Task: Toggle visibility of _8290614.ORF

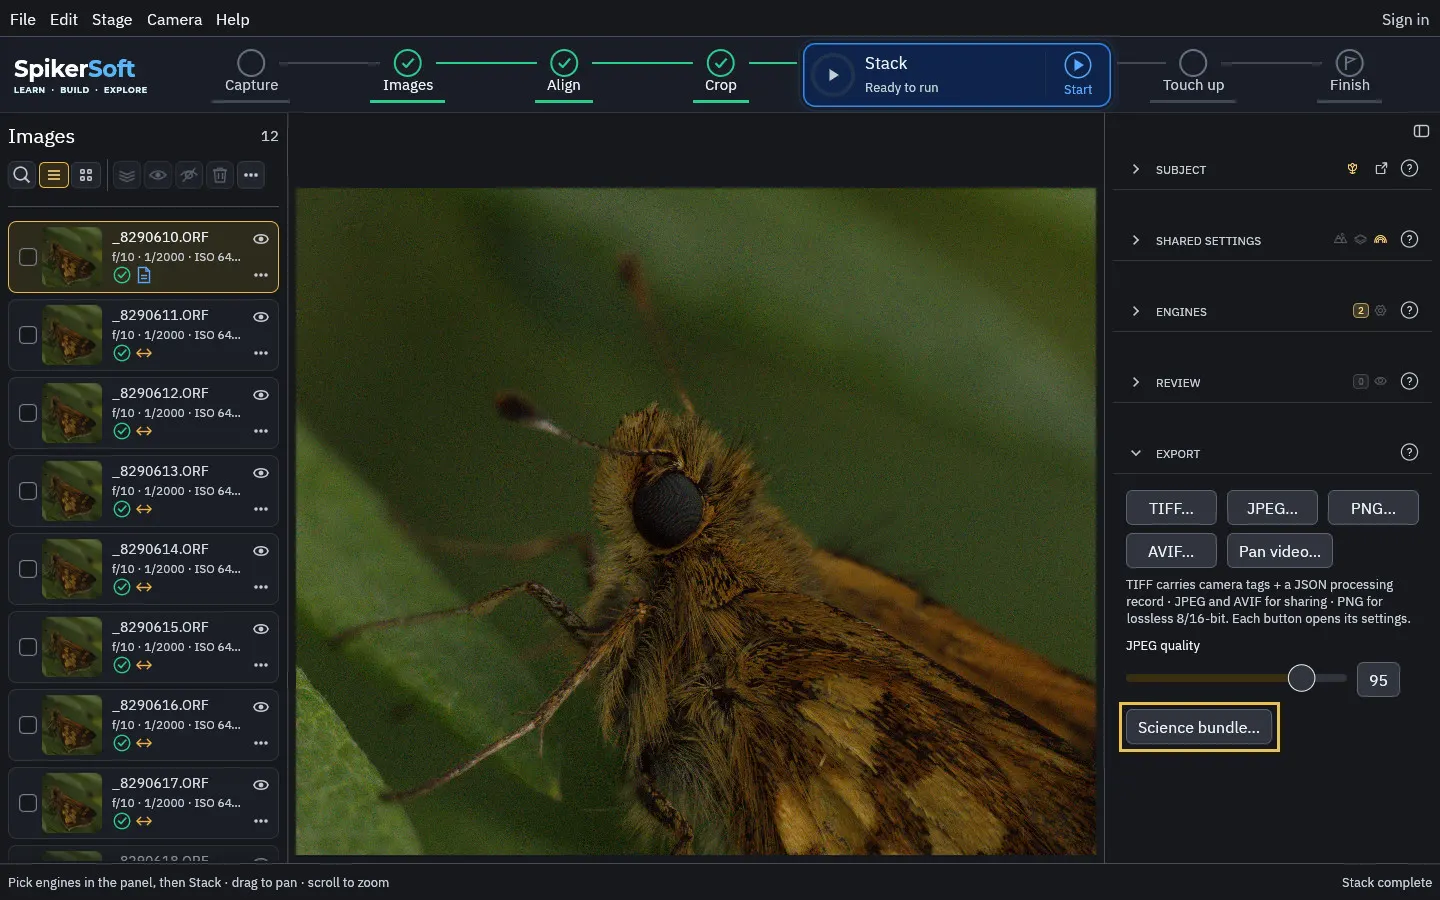Action: (261, 551)
